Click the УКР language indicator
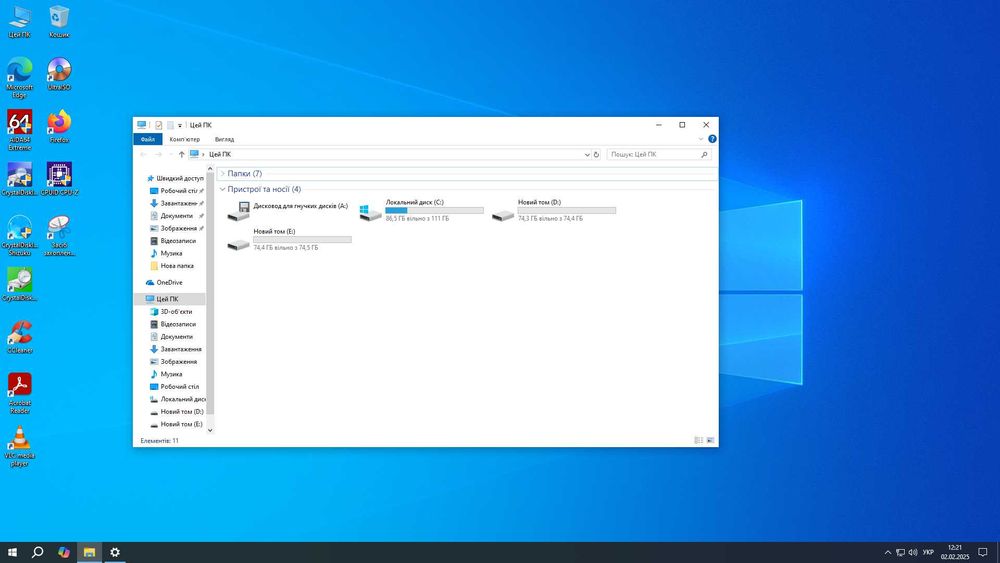This screenshot has height=563, width=1000. [x=928, y=552]
